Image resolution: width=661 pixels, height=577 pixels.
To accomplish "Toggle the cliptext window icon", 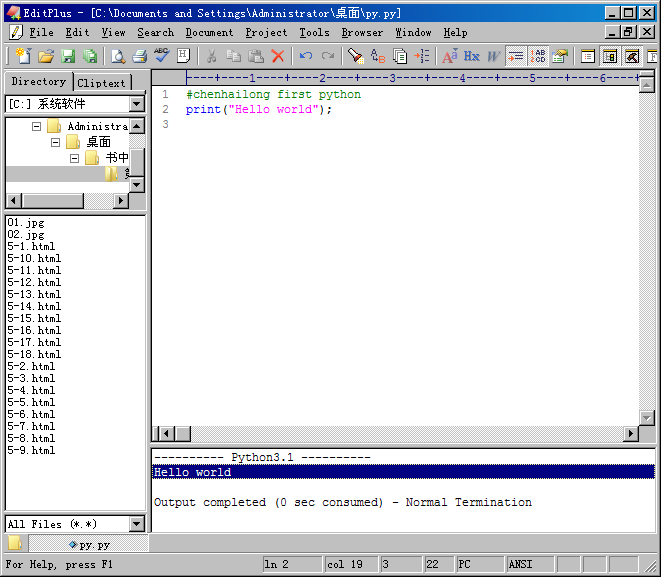I will (588, 56).
